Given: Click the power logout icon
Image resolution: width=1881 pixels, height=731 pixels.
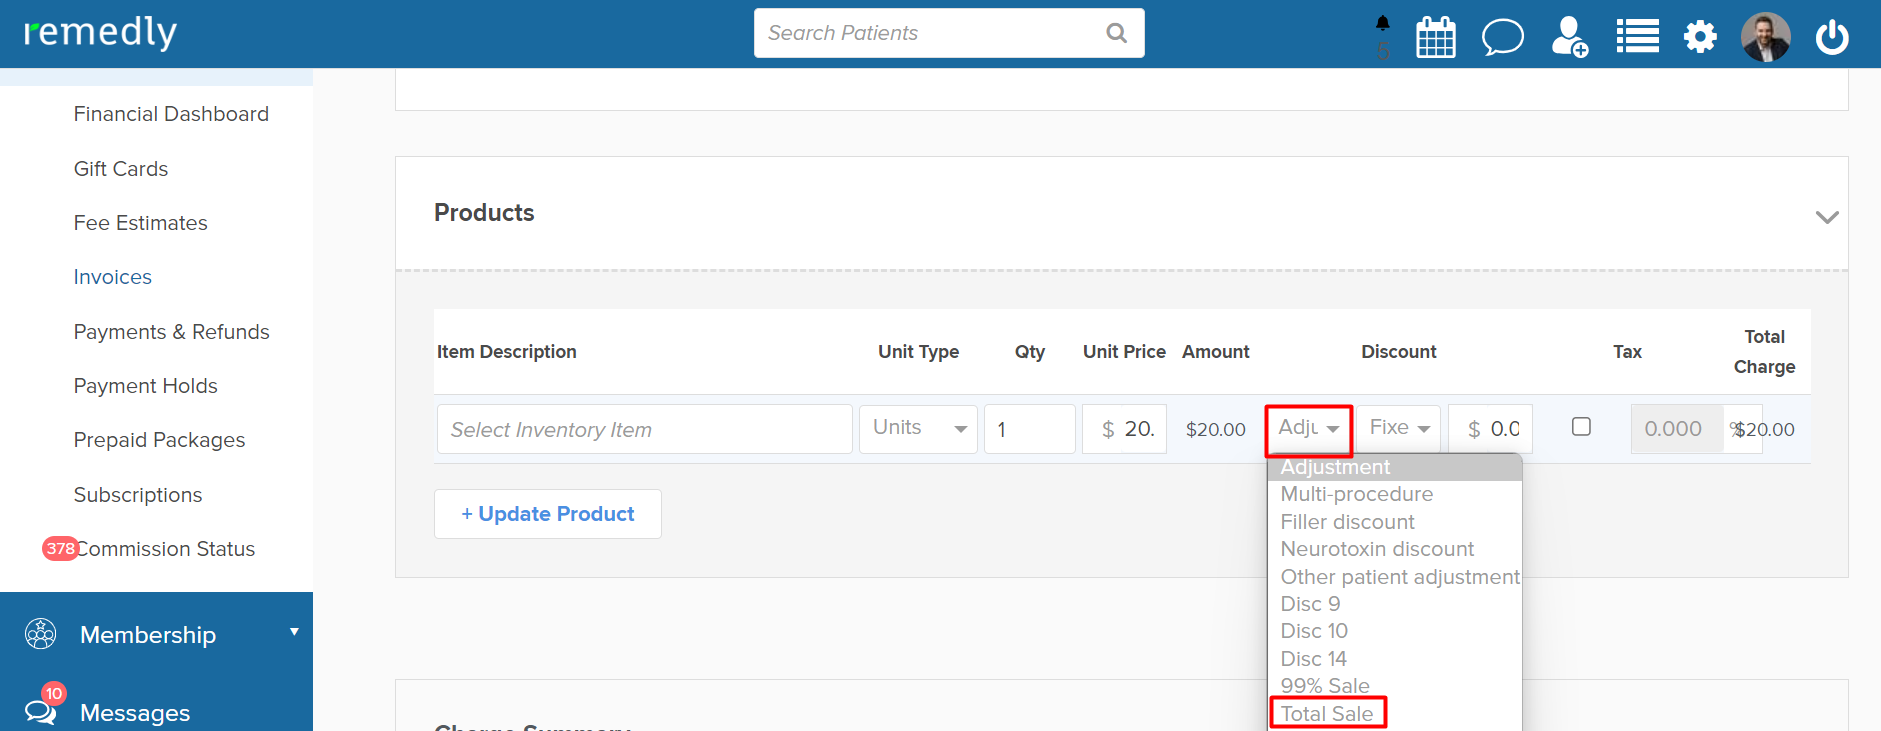Looking at the screenshot, I should (1831, 38).
